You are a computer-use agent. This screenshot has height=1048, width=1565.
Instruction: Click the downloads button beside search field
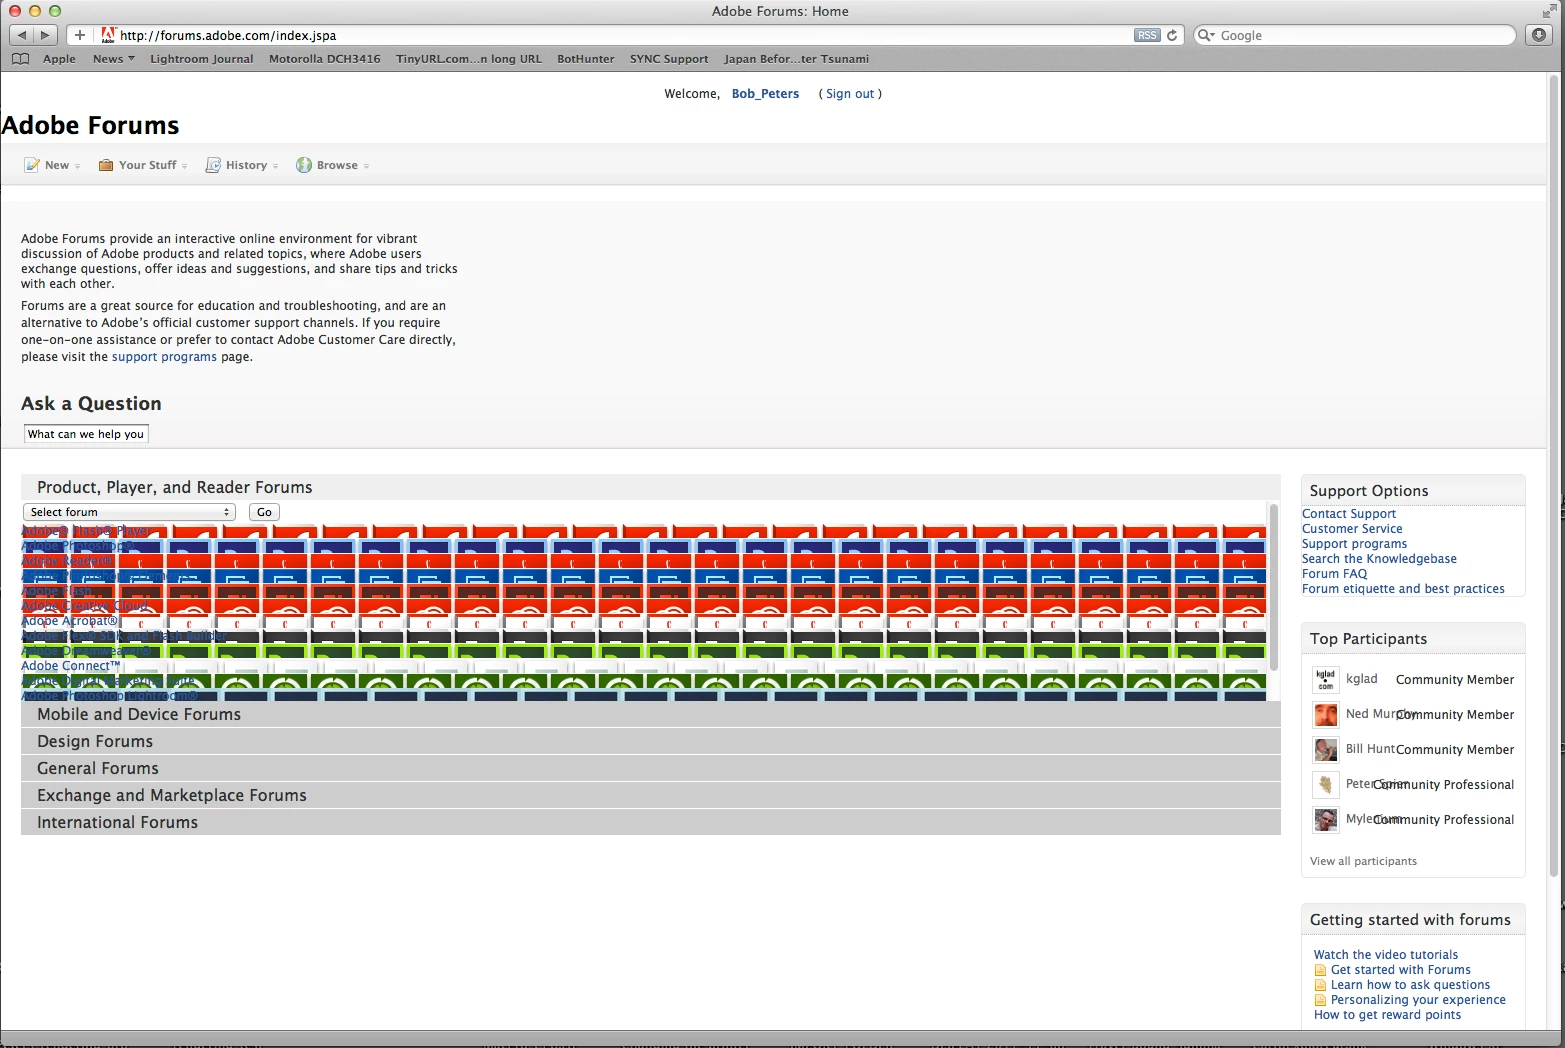point(1539,35)
